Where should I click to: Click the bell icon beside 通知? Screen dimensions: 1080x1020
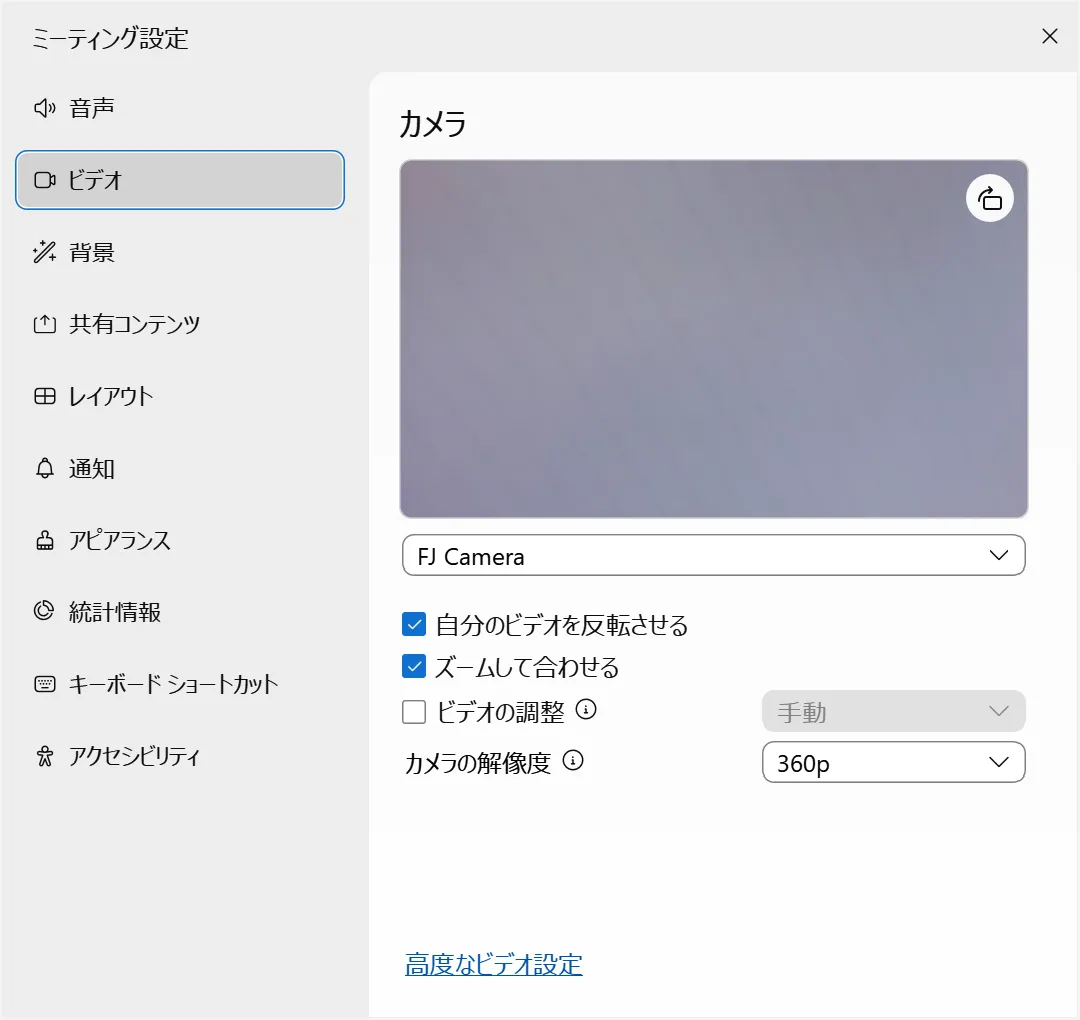click(x=44, y=468)
